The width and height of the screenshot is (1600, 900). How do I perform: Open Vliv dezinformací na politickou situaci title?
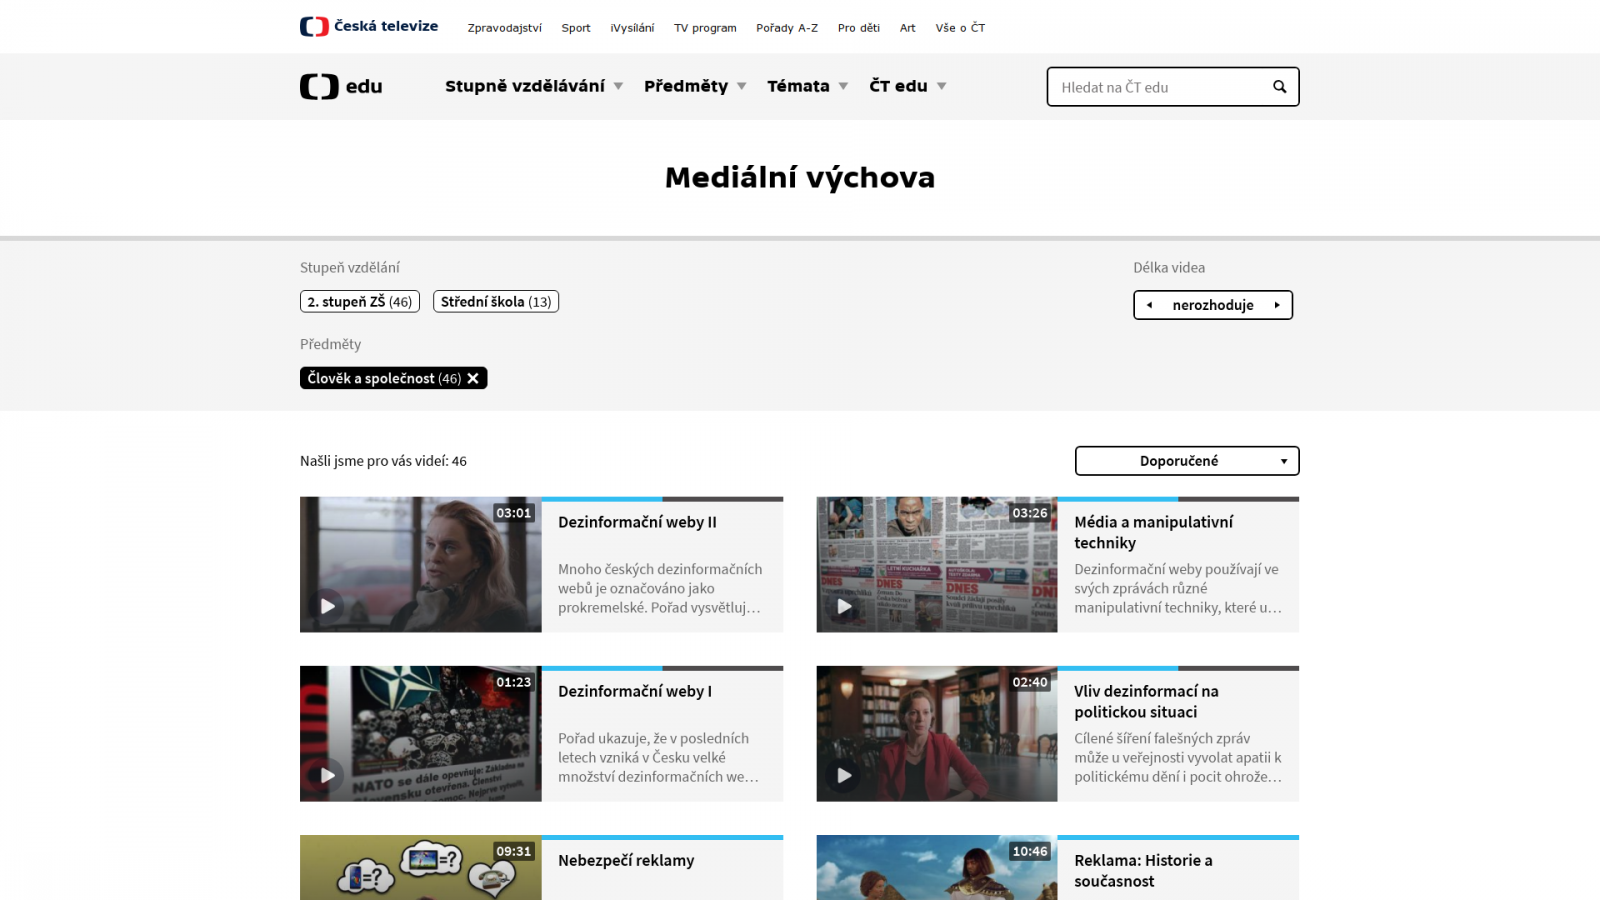click(x=1146, y=701)
